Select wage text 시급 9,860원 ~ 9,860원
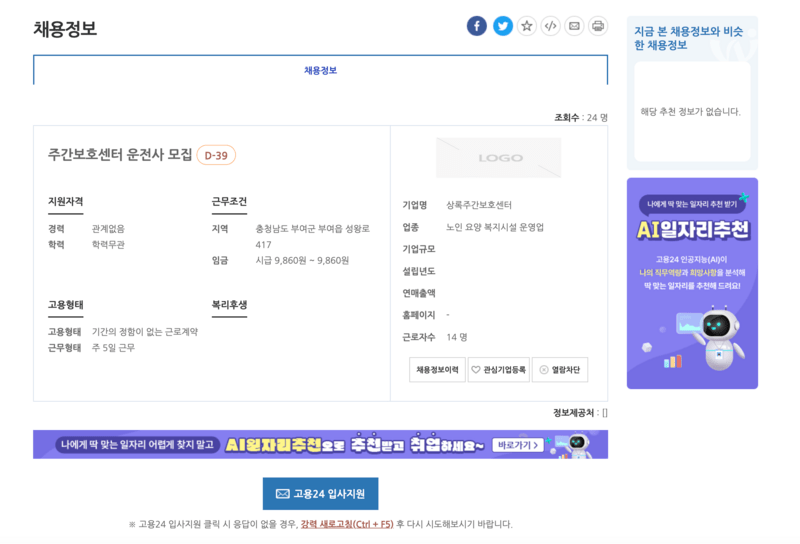Viewport: 800px width, 544px height. (302, 260)
